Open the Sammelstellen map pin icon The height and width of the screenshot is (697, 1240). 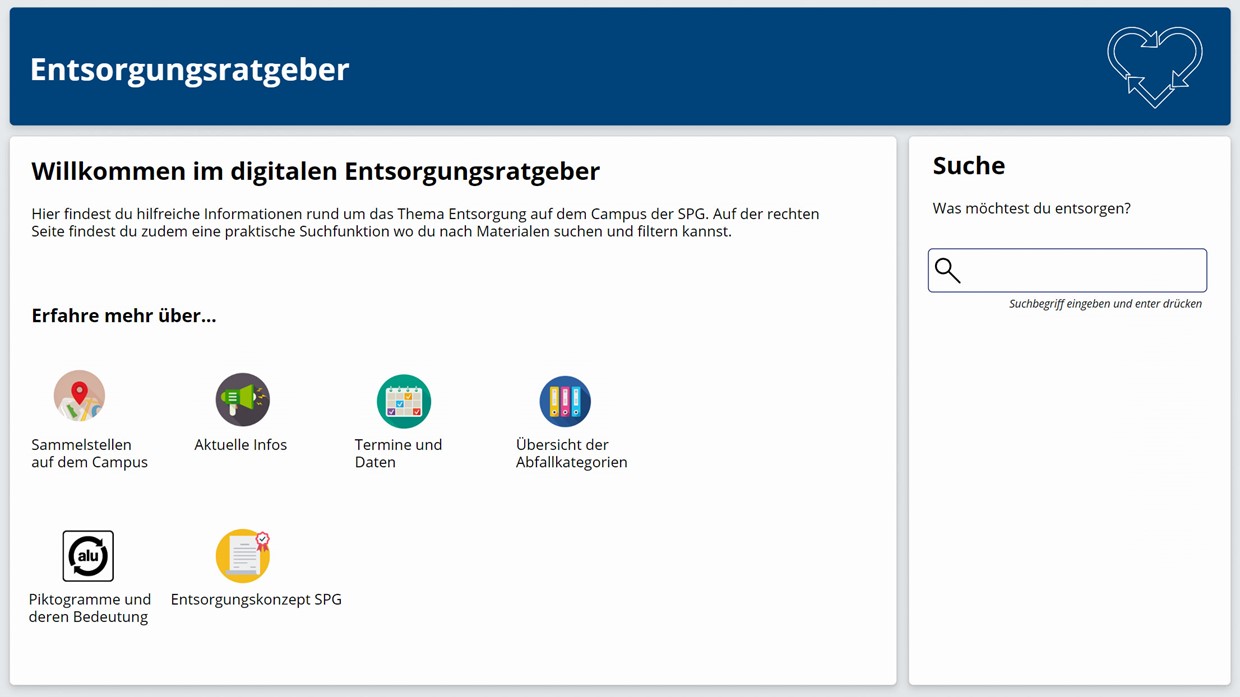tap(79, 396)
